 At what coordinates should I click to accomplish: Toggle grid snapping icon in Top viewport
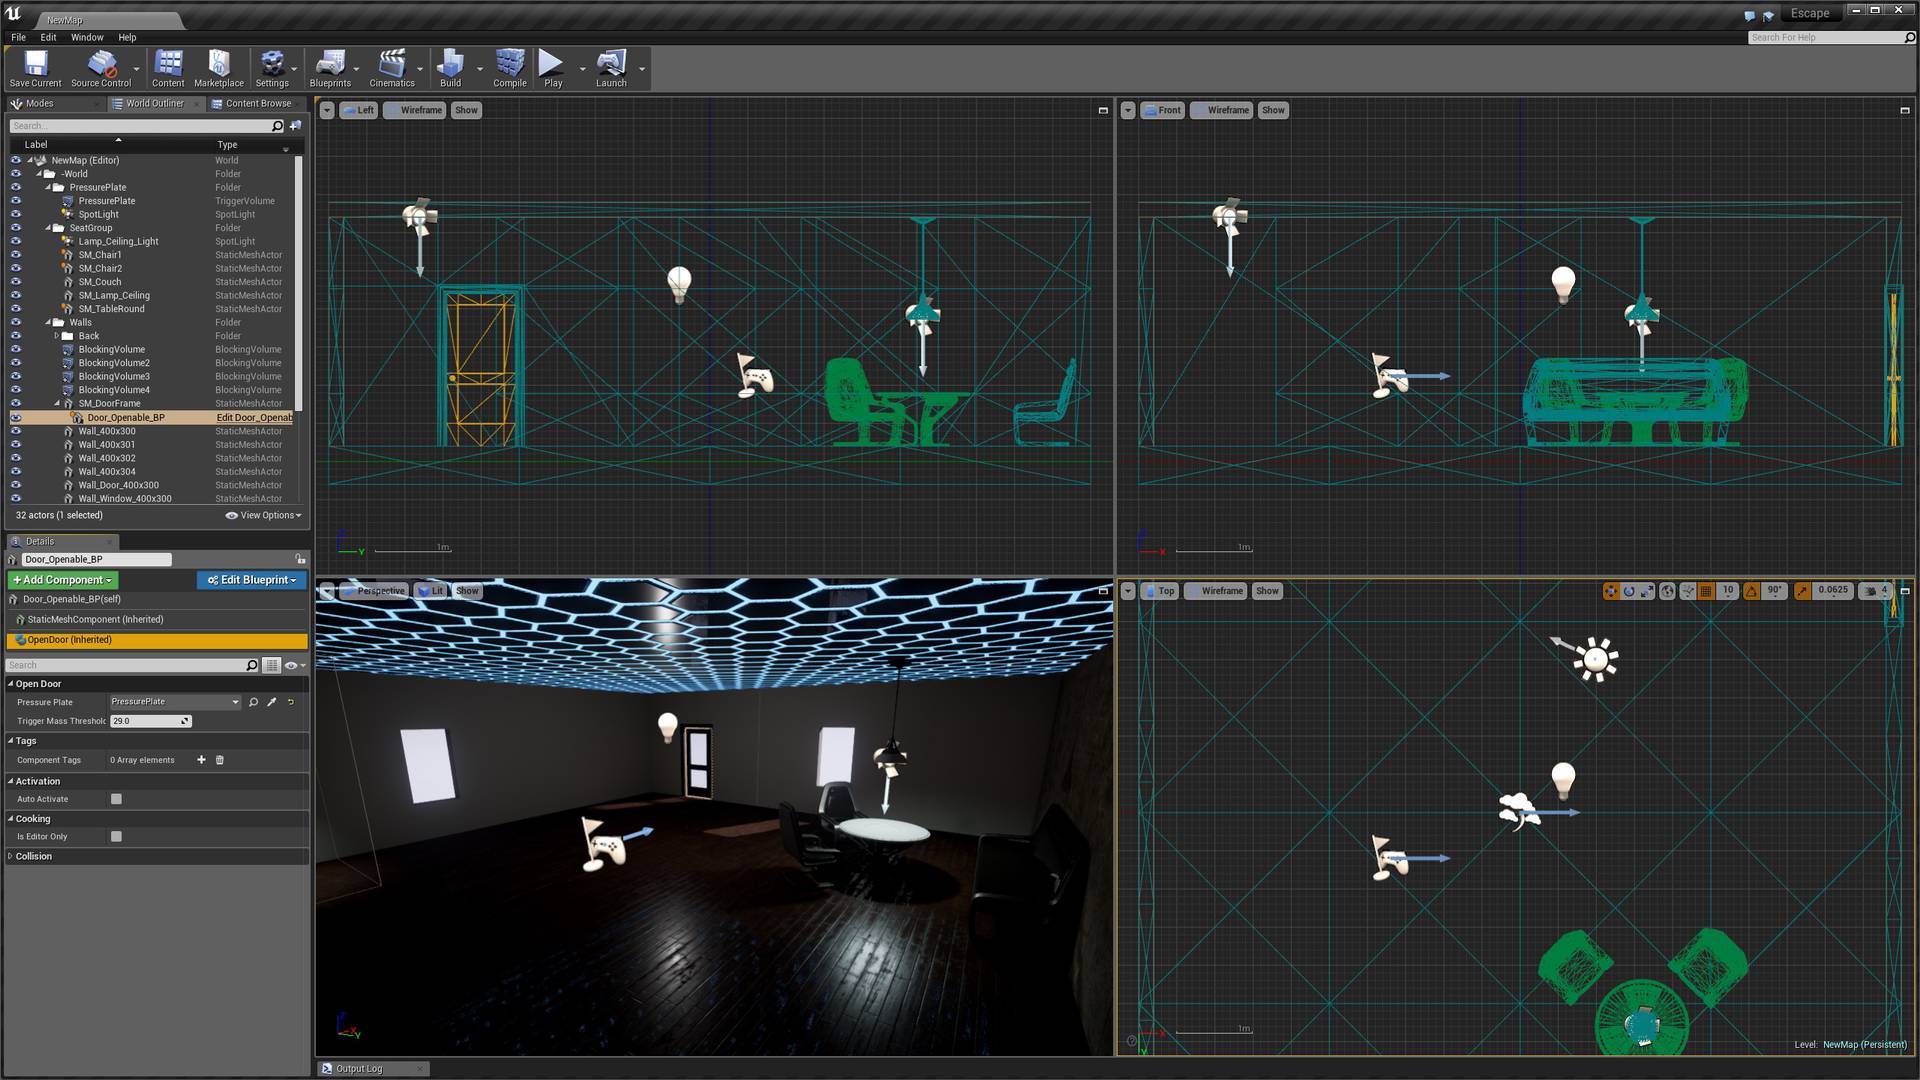point(1707,591)
